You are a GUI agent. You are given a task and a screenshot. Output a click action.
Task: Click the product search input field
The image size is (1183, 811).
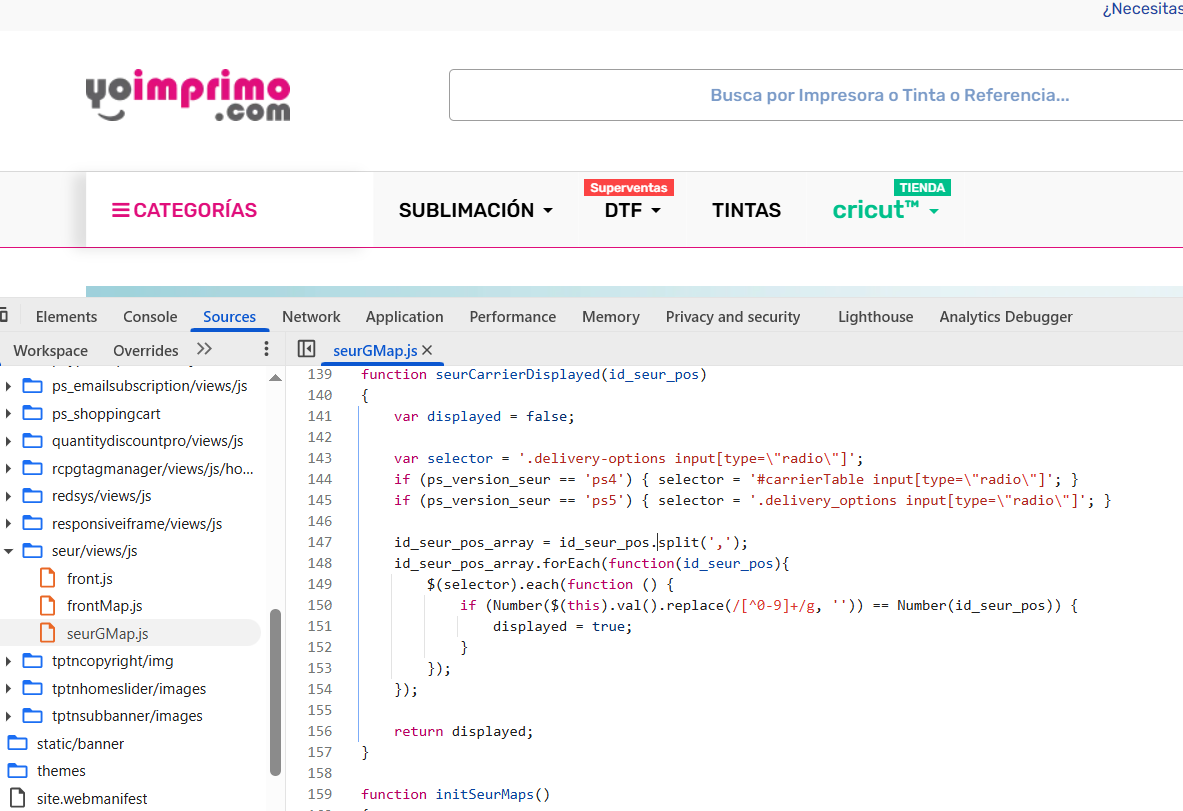[815, 95]
